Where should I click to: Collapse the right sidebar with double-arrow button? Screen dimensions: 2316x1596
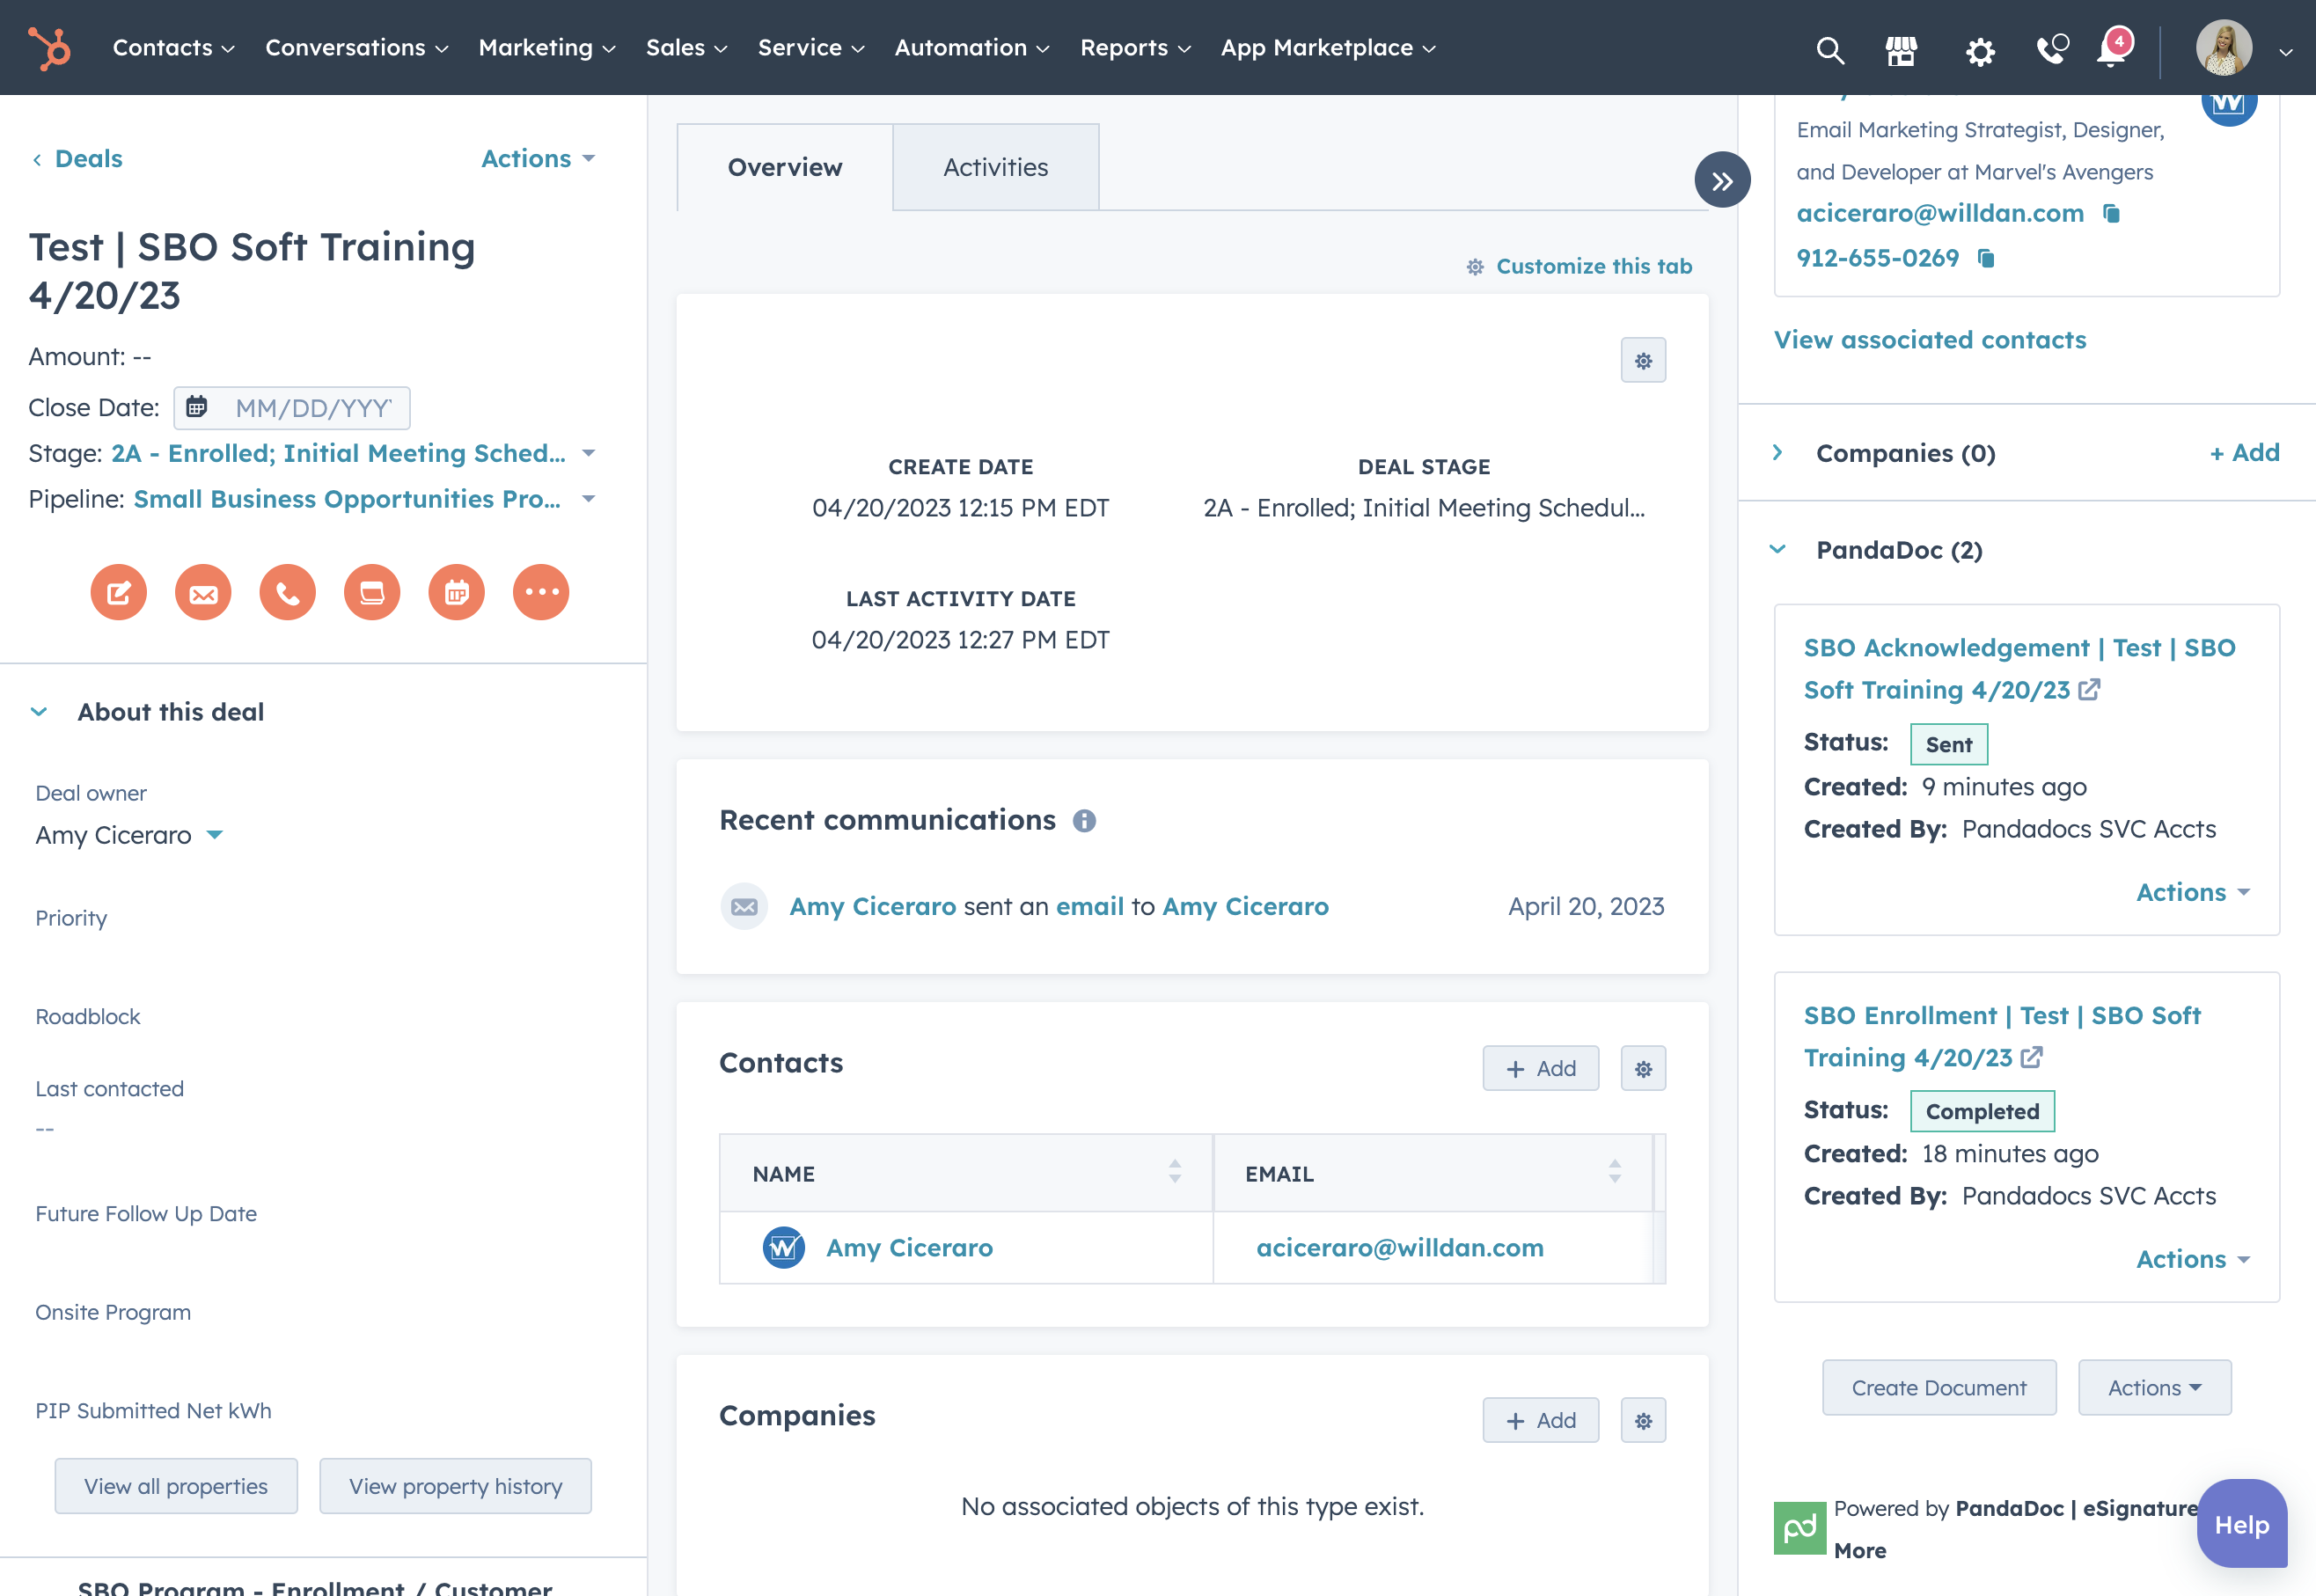click(x=1722, y=180)
